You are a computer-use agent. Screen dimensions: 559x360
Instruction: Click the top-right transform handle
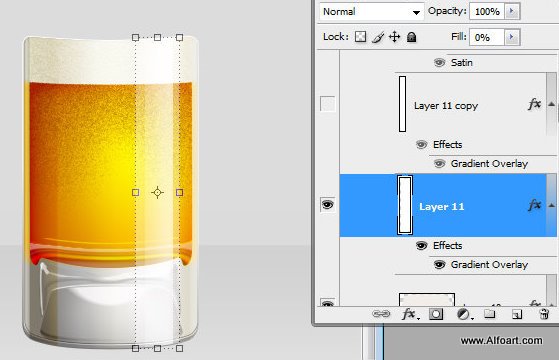179,37
